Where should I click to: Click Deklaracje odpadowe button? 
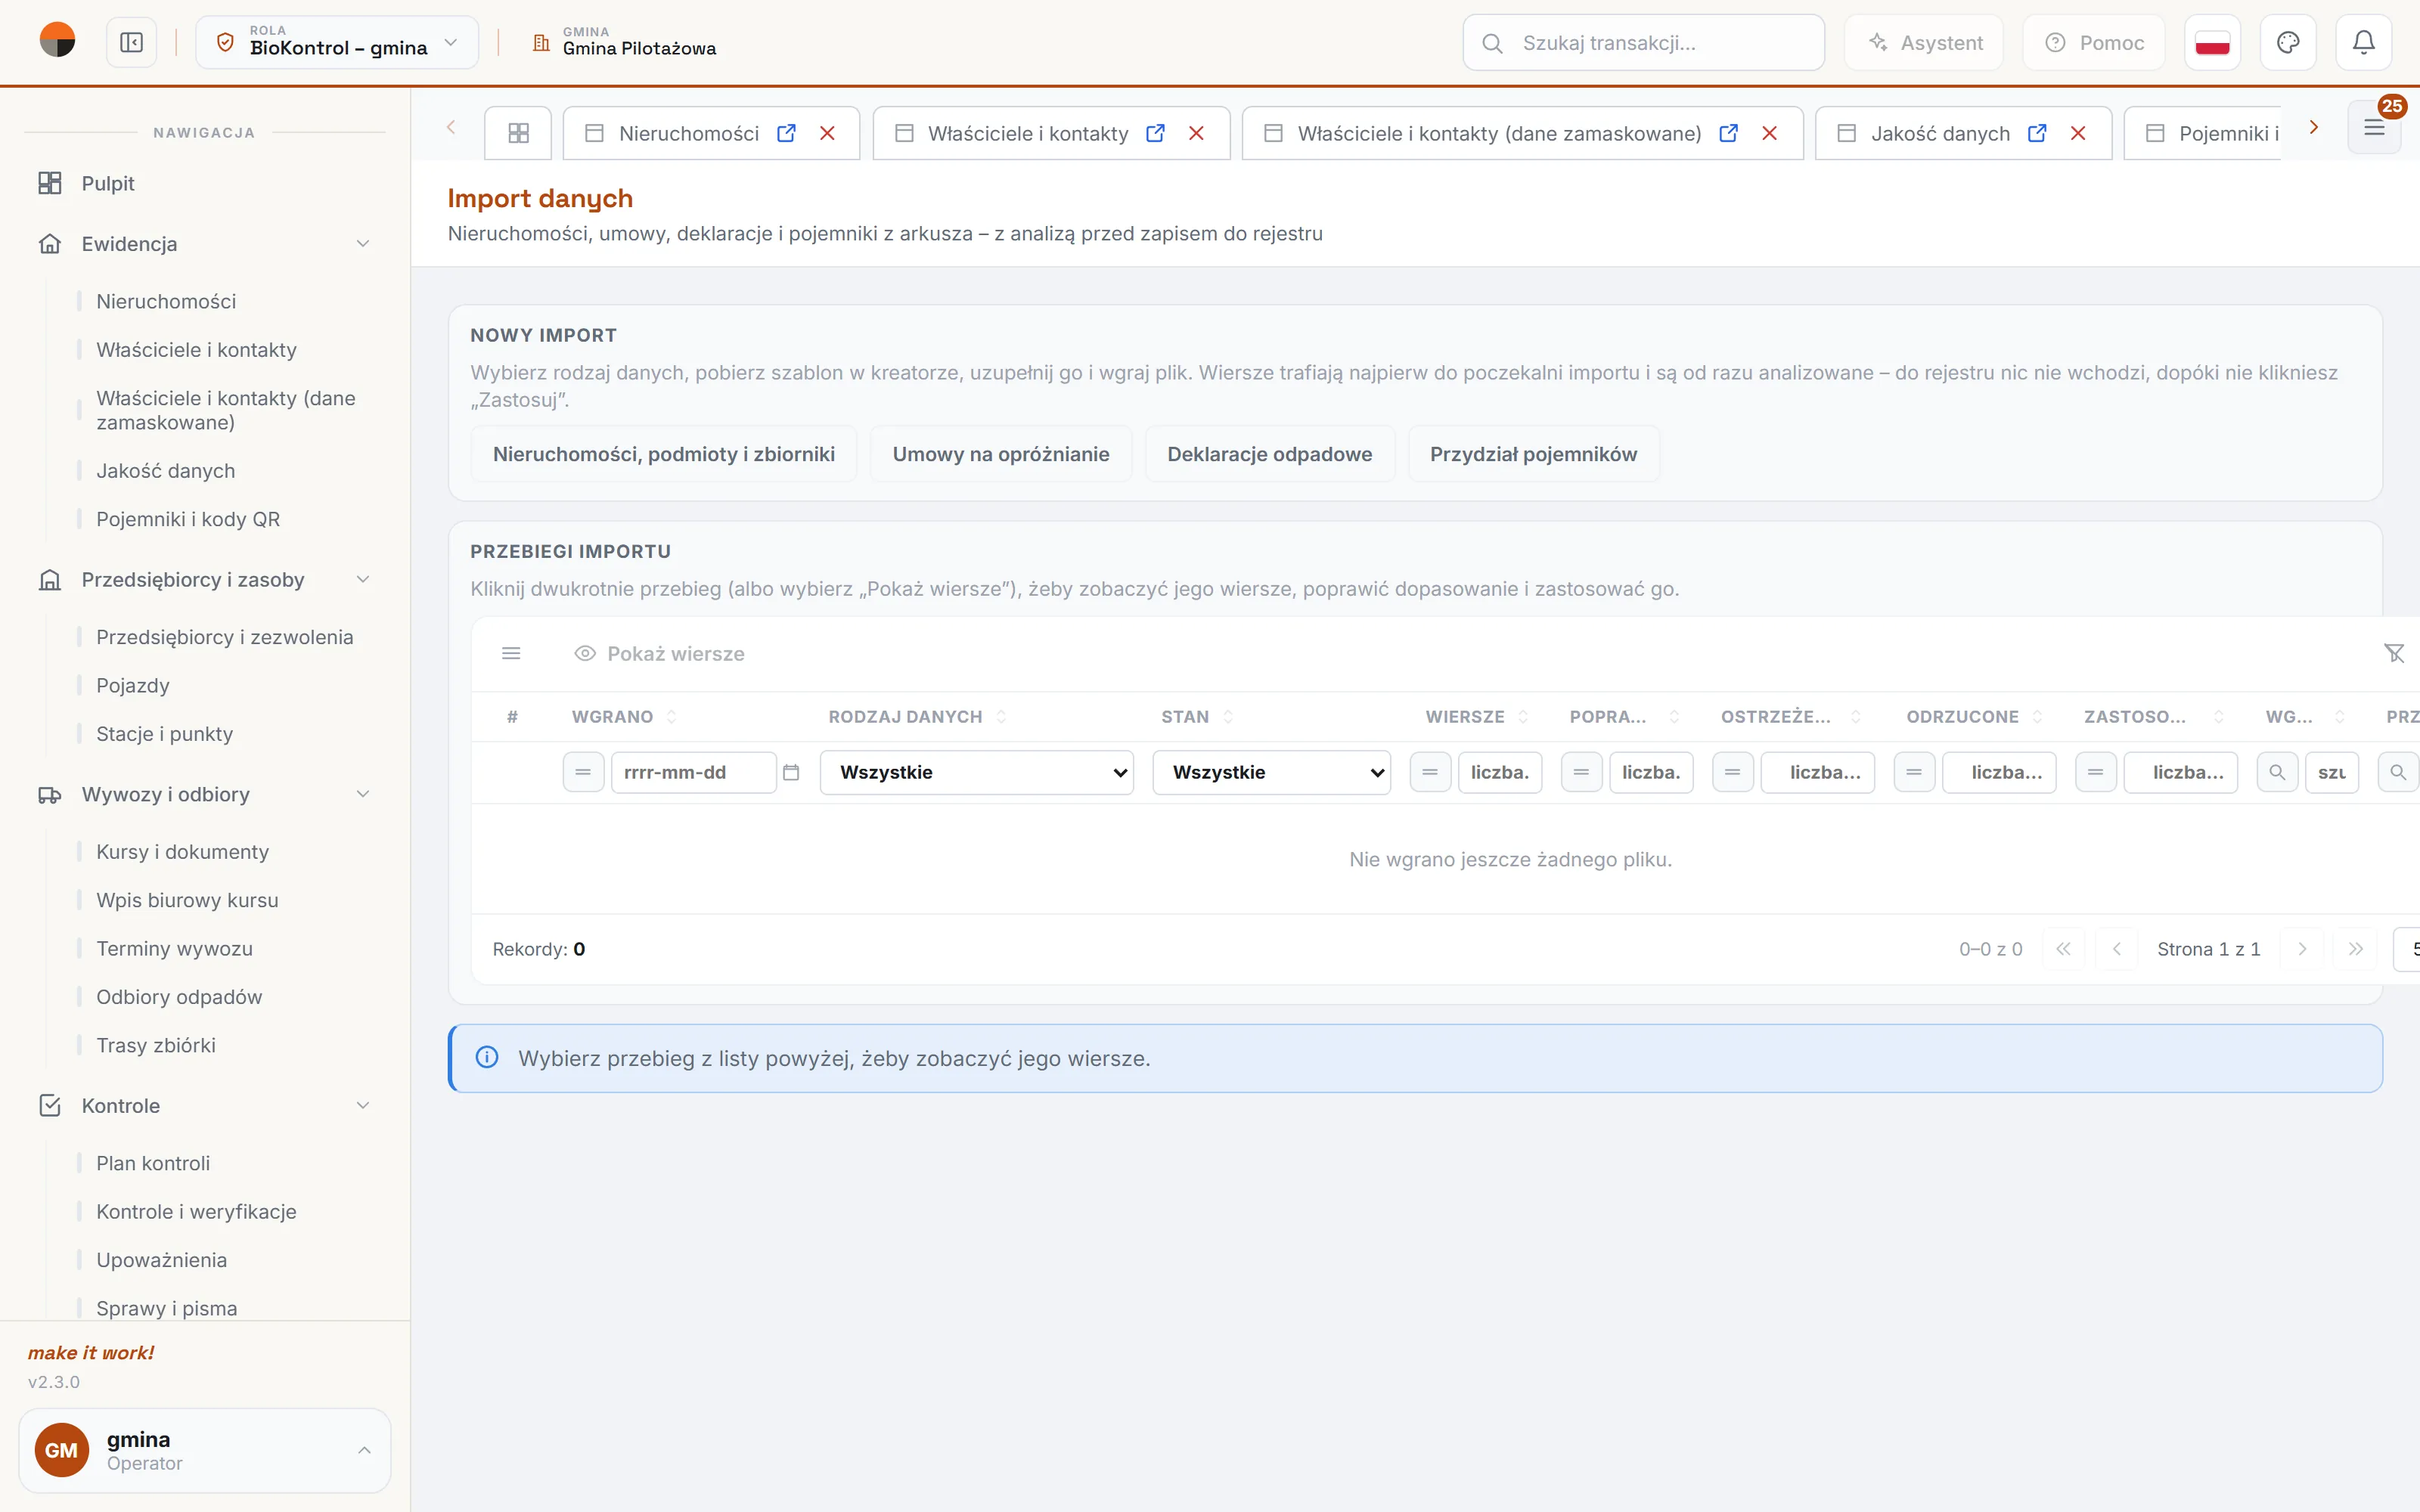pyautogui.click(x=1269, y=454)
